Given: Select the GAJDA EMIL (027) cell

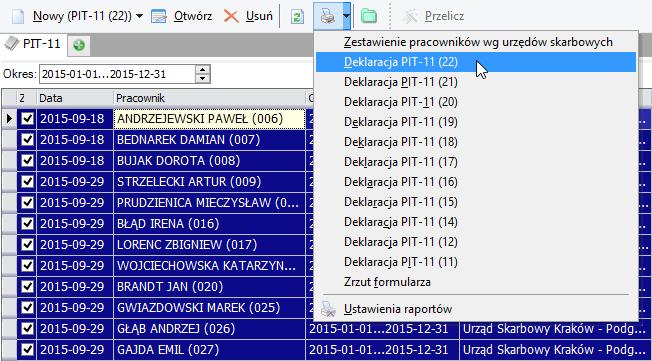Looking at the screenshot, I should [209, 349].
